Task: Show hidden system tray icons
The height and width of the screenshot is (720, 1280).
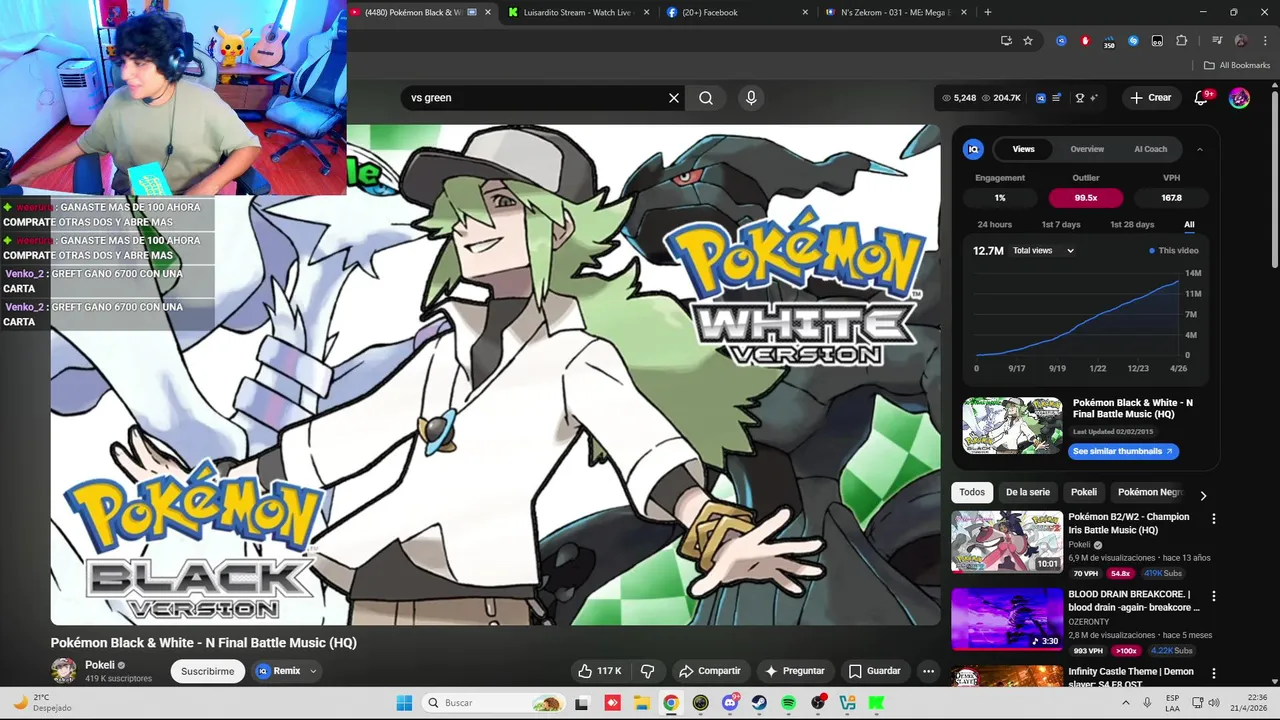Action: coord(1126,703)
